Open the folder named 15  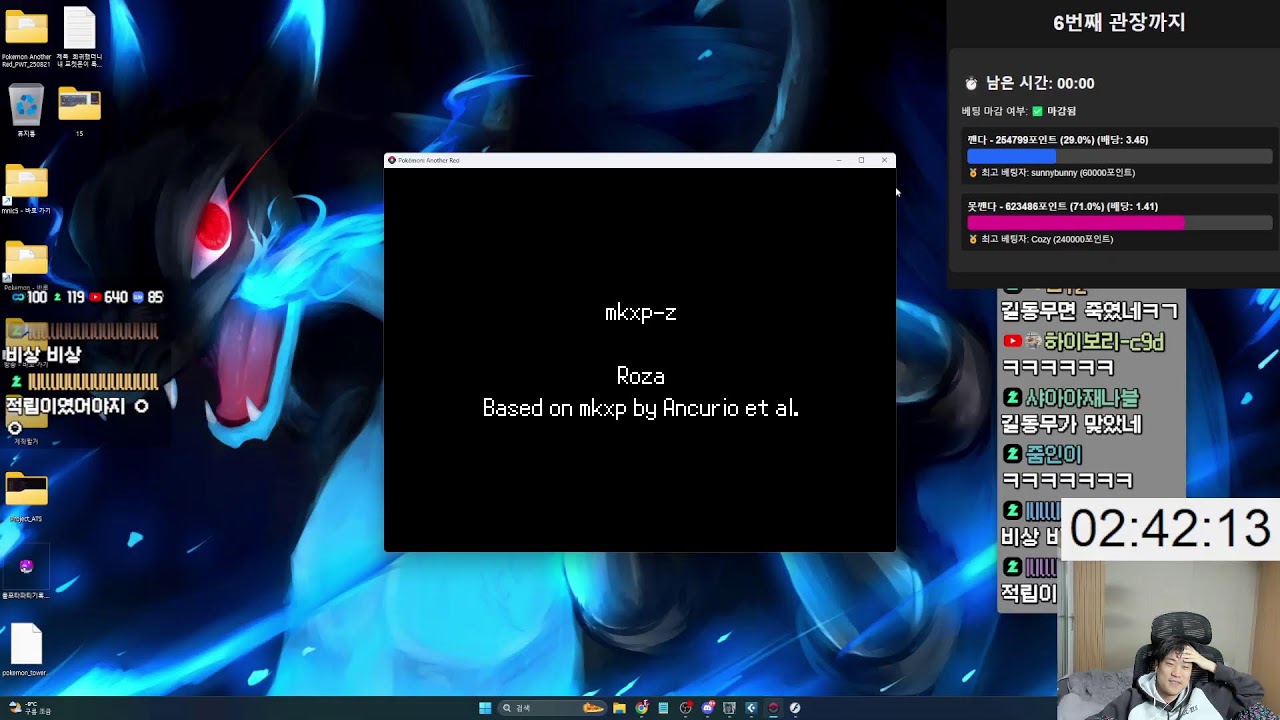pos(79,110)
